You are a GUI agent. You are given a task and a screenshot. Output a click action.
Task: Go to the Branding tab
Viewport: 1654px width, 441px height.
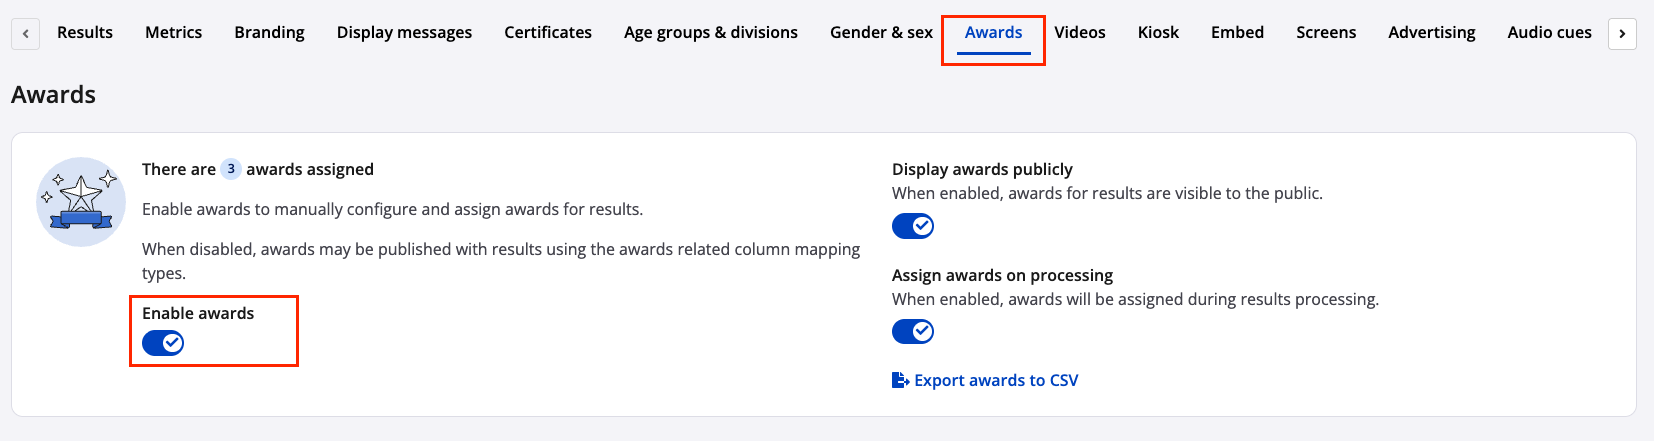tap(269, 32)
